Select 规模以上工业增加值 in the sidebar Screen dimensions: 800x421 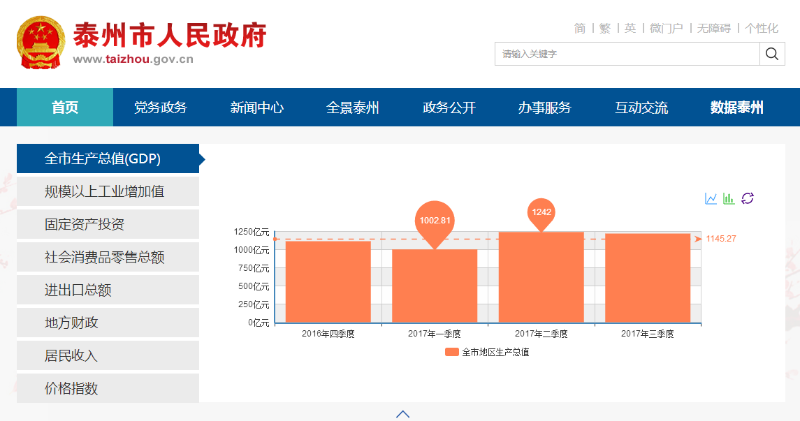(x=104, y=191)
